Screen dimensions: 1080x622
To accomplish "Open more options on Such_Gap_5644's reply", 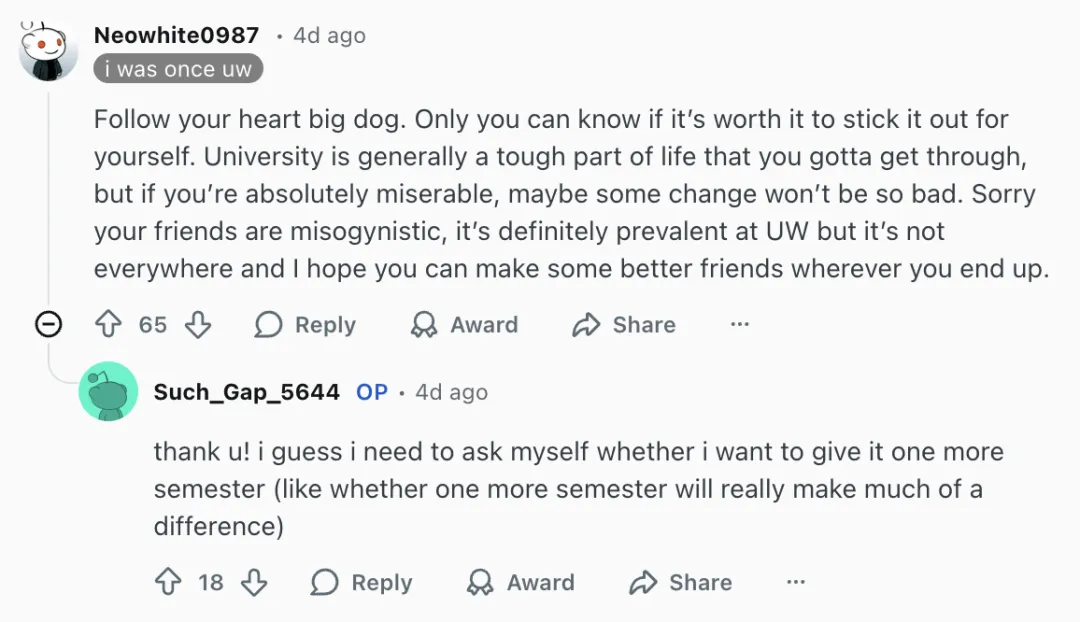I will (x=796, y=583).
